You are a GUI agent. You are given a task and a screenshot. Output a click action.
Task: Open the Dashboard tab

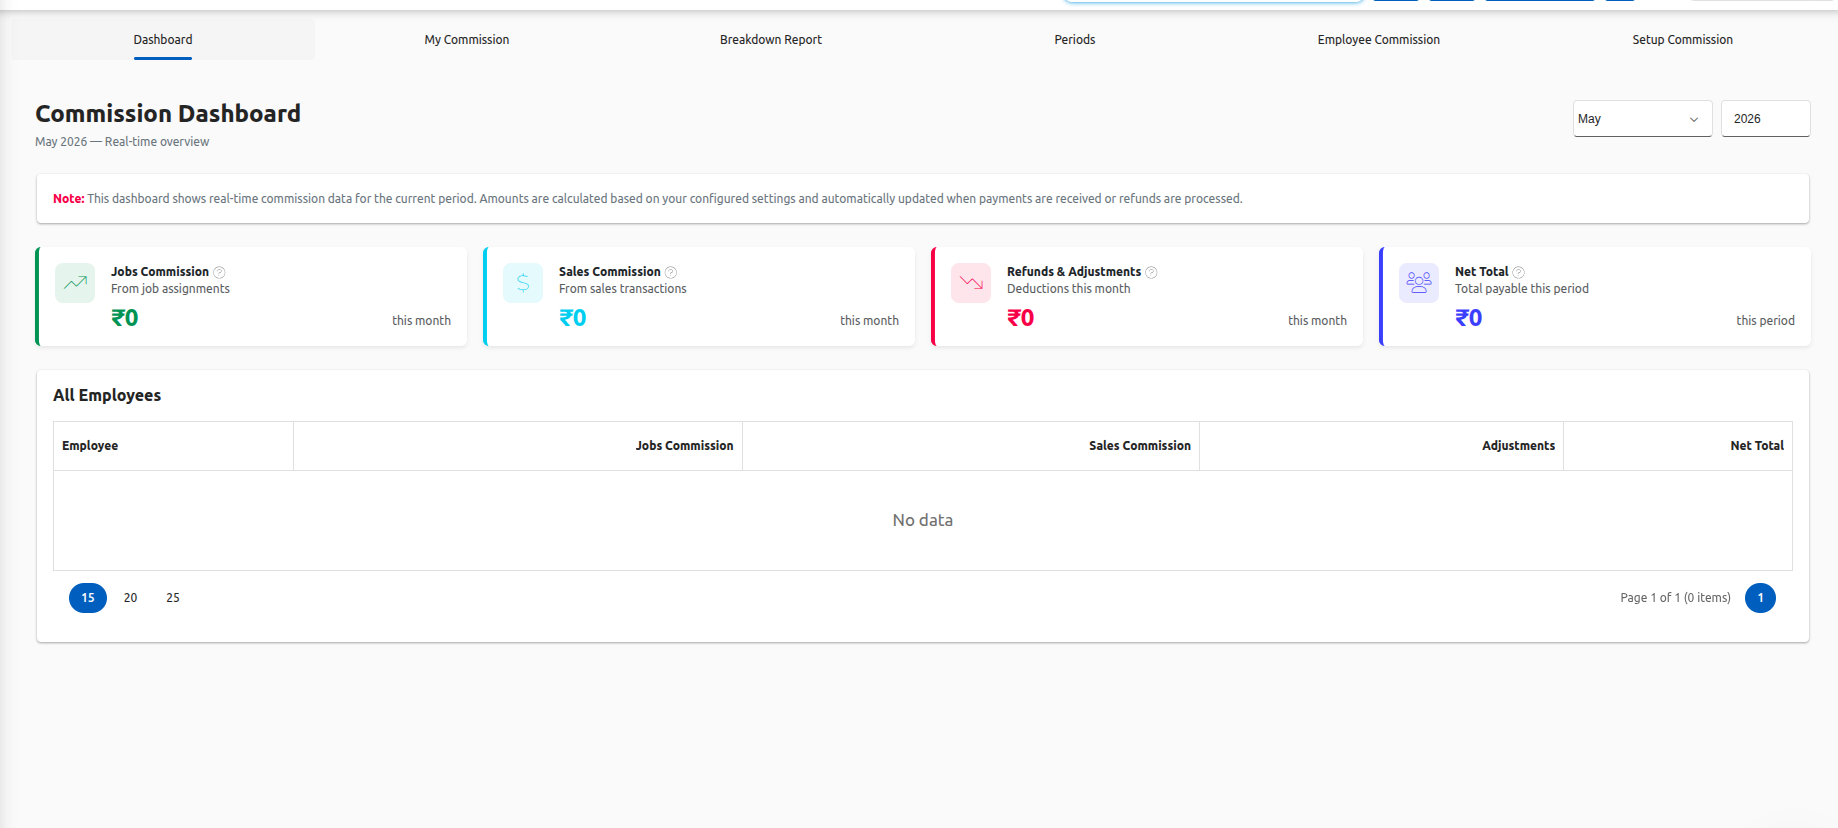click(x=163, y=40)
